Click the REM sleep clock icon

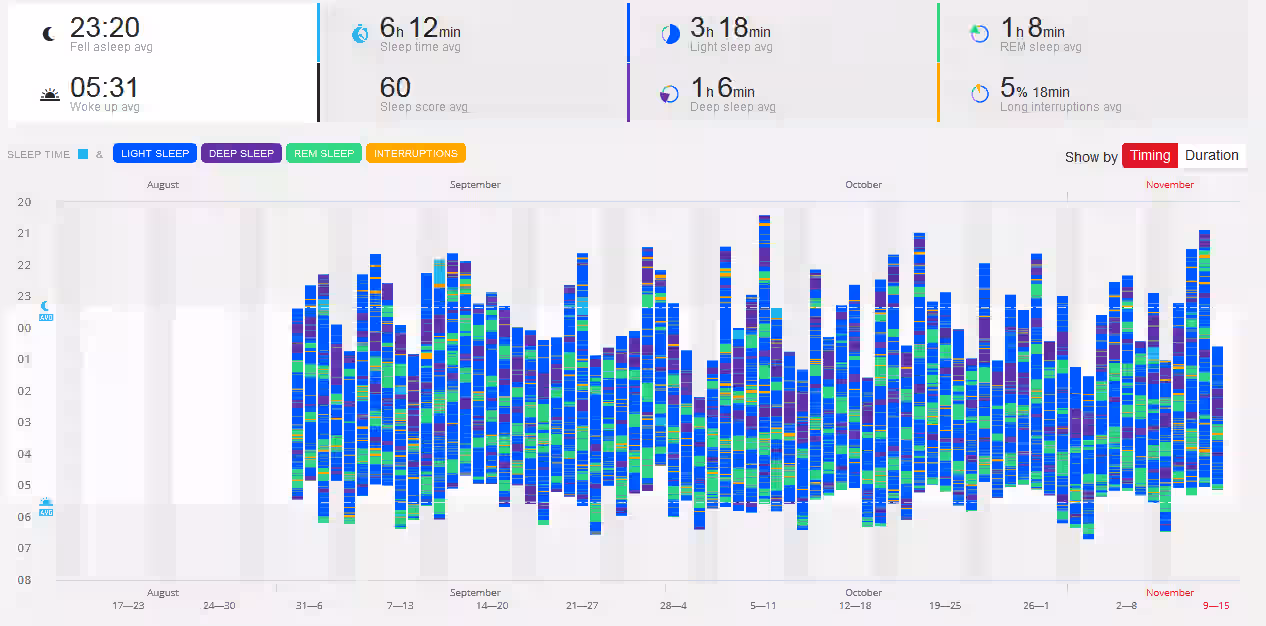980,34
